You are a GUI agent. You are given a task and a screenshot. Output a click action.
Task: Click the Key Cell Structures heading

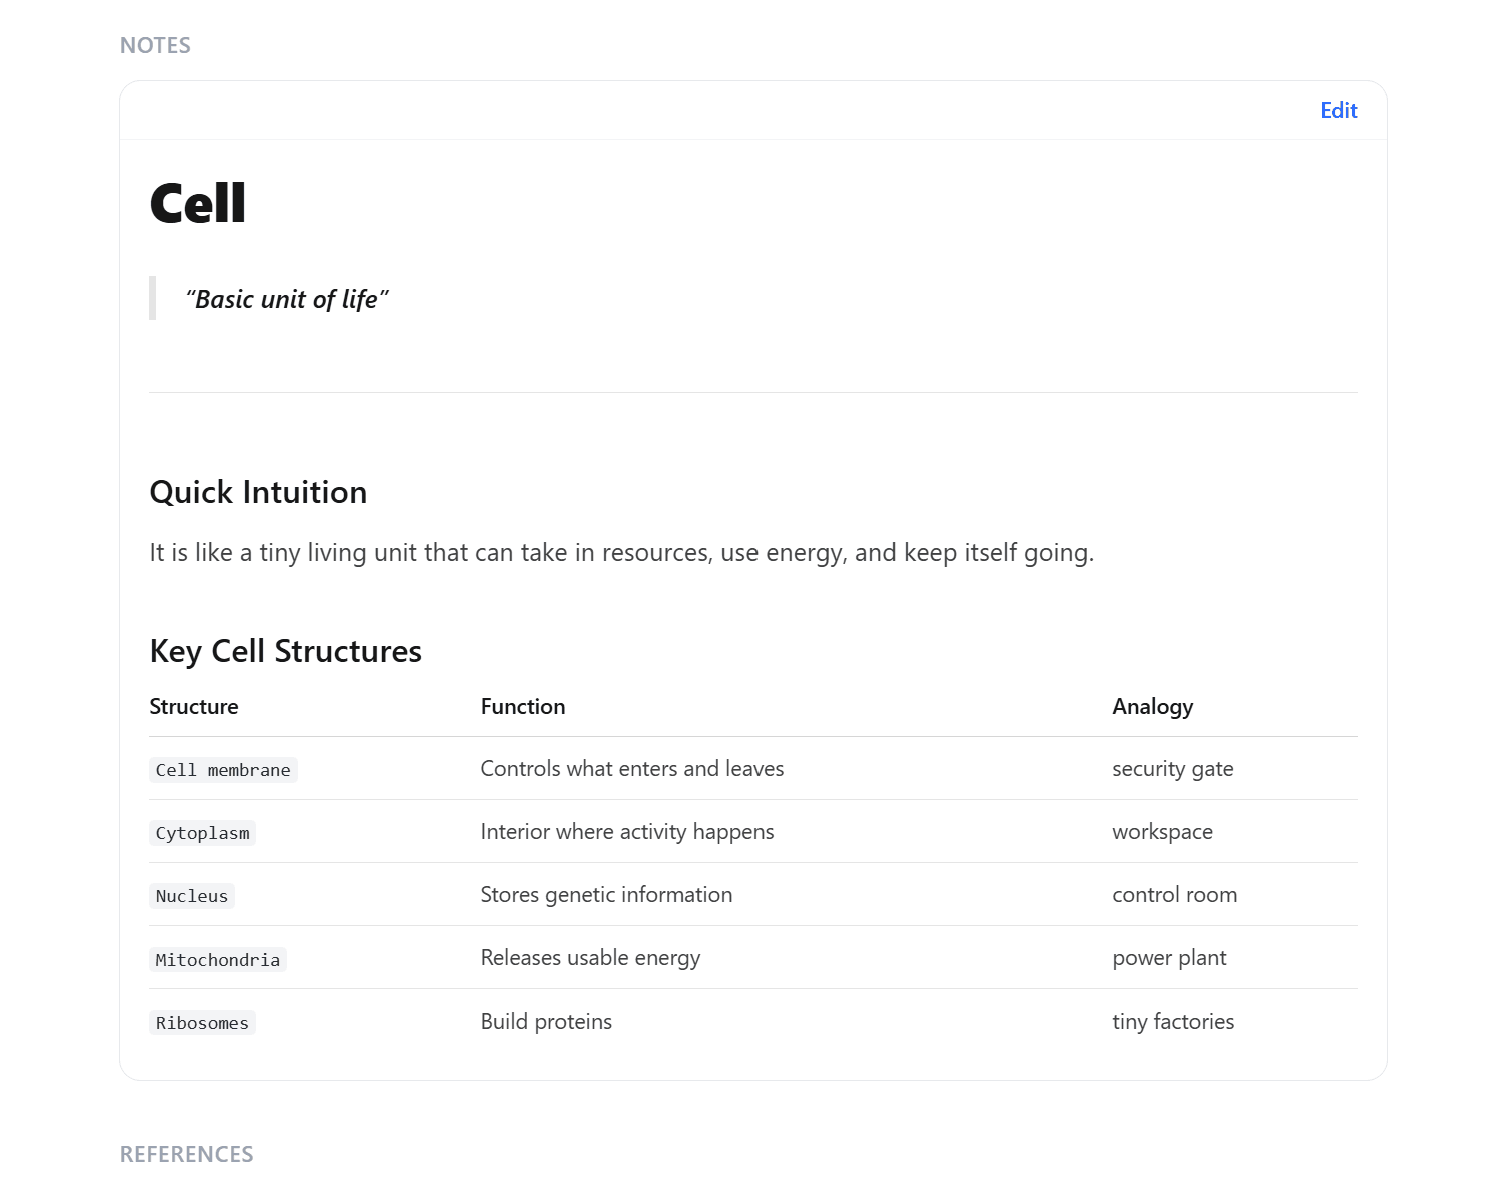click(285, 651)
